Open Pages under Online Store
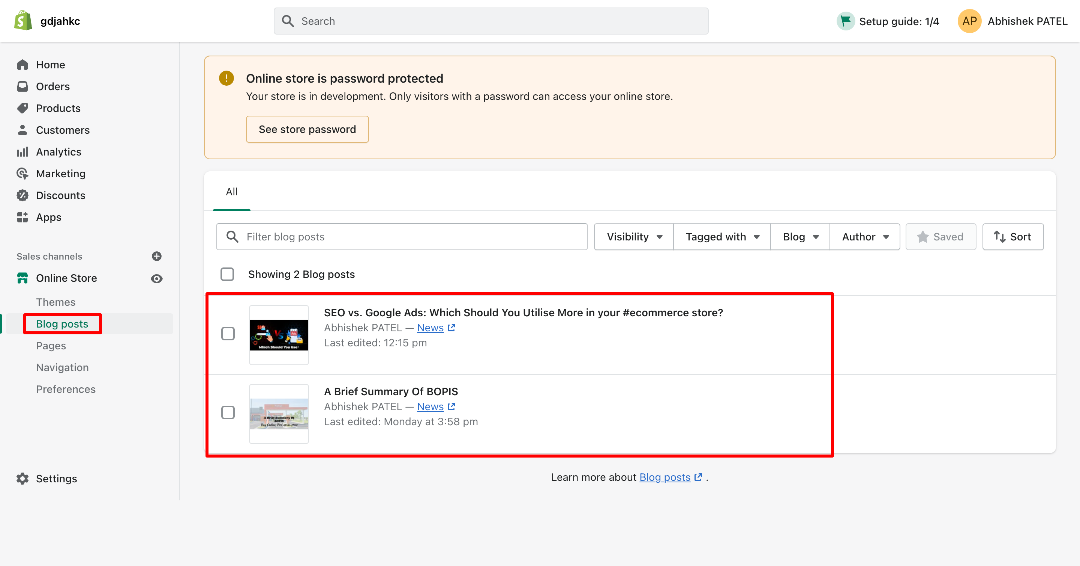Viewport: 1080px width, 566px height. click(x=51, y=346)
